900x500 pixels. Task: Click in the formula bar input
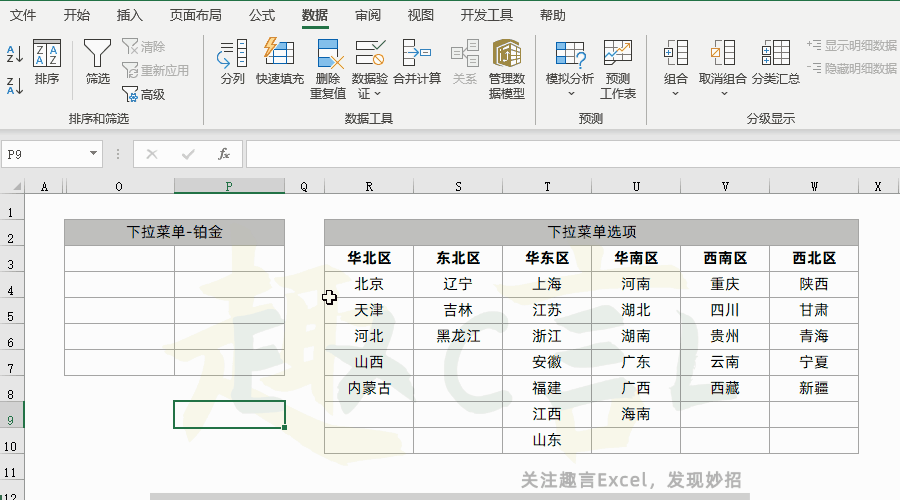(573, 154)
